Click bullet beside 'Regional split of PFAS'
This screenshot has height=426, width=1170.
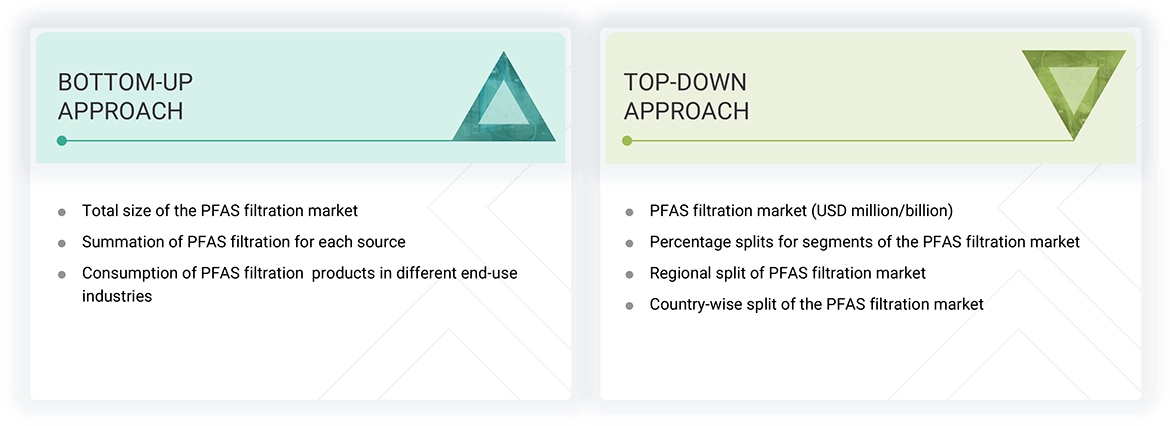click(x=629, y=274)
